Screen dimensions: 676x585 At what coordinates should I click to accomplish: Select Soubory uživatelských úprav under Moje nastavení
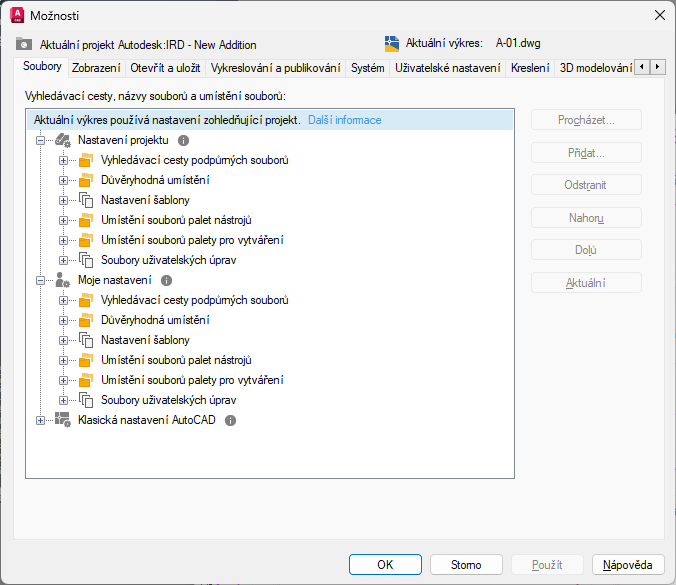pos(168,400)
